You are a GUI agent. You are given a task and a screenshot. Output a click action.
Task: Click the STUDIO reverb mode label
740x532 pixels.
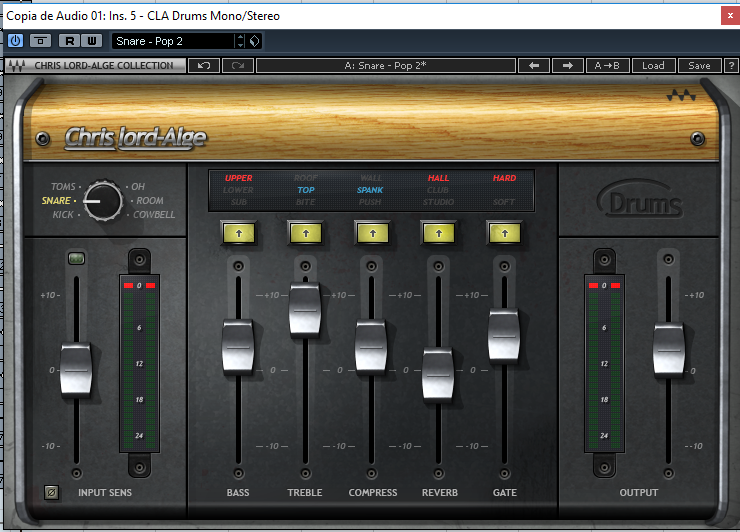point(438,202)
